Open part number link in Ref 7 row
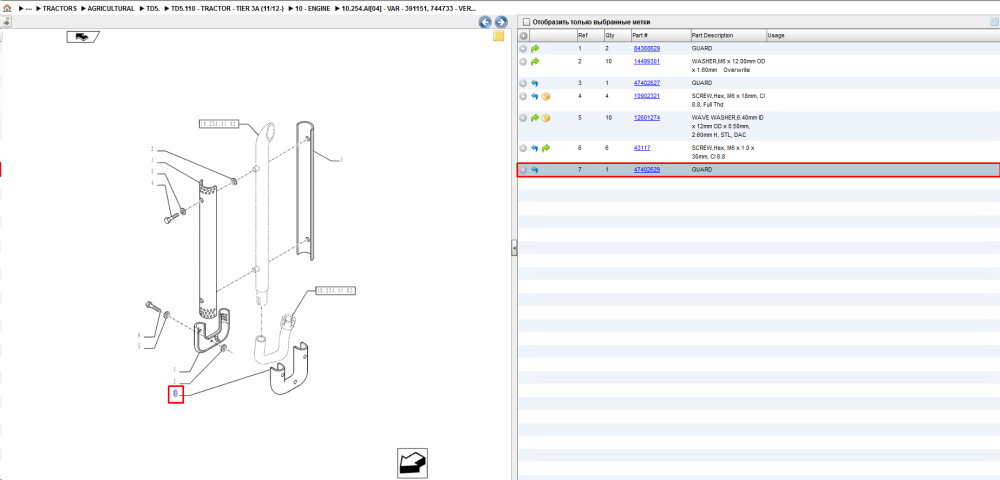 [646, 170]
